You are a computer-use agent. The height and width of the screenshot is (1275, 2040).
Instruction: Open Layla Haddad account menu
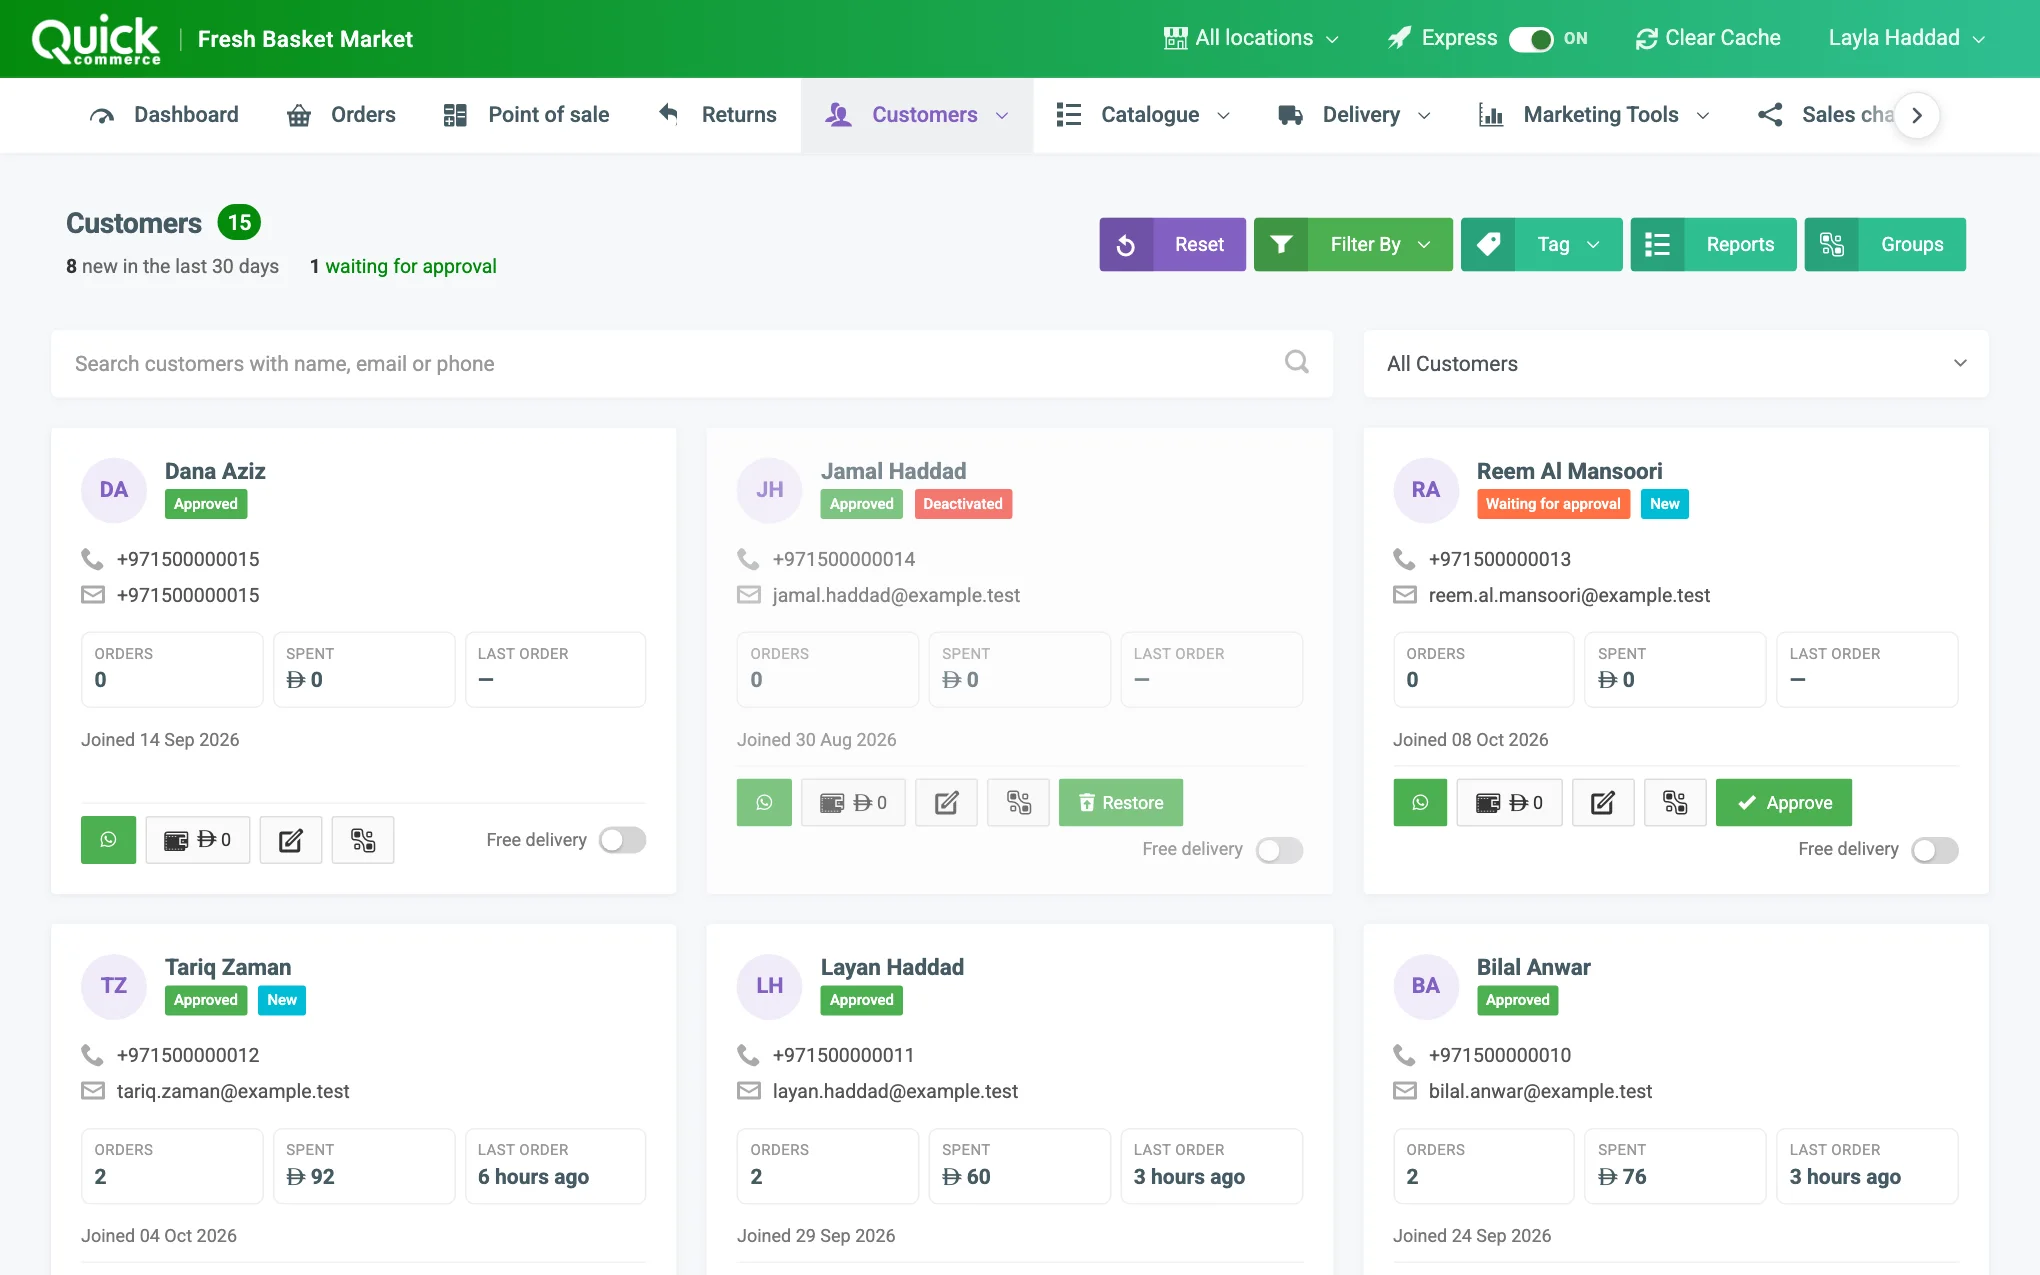(x=1907, y=38)
